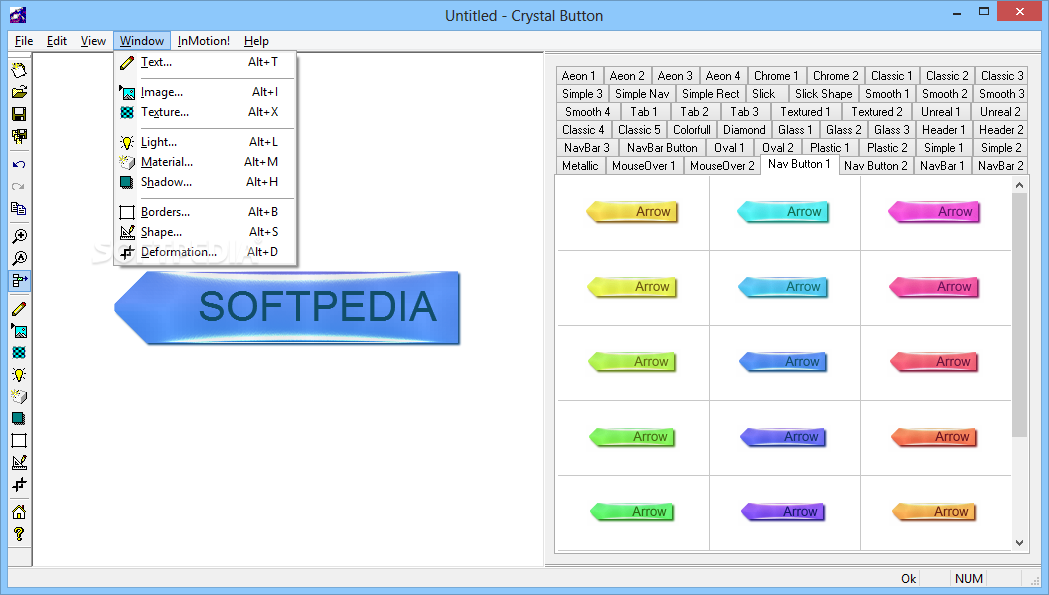
Task: Toggle the highlighted templates panel toolbar icon
Action: 19,280
